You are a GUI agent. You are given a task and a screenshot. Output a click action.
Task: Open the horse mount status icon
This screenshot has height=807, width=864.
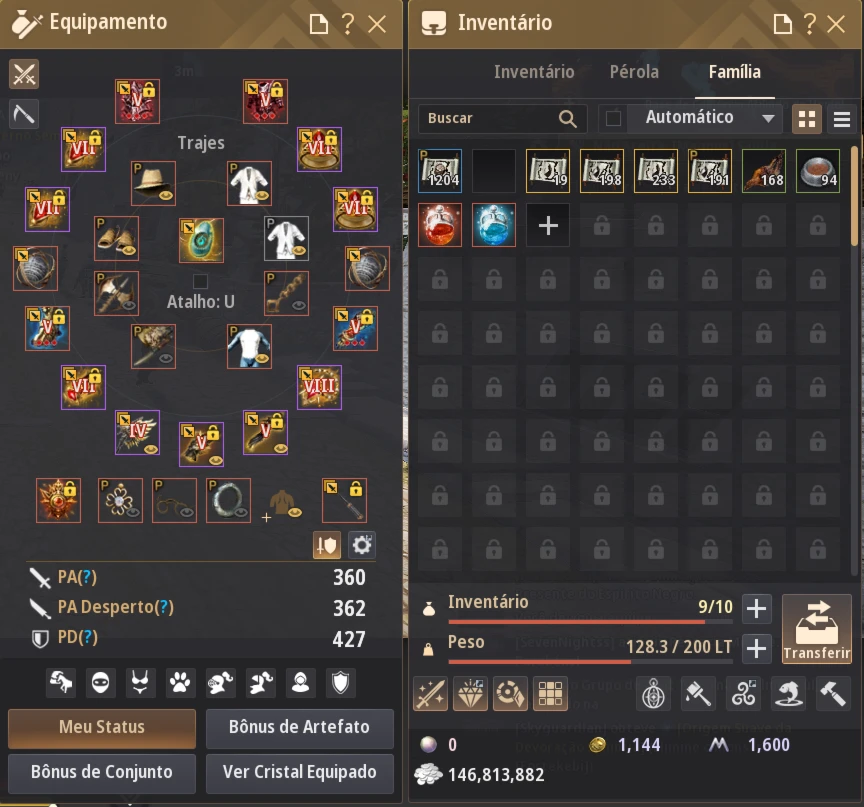pos(61,683)
